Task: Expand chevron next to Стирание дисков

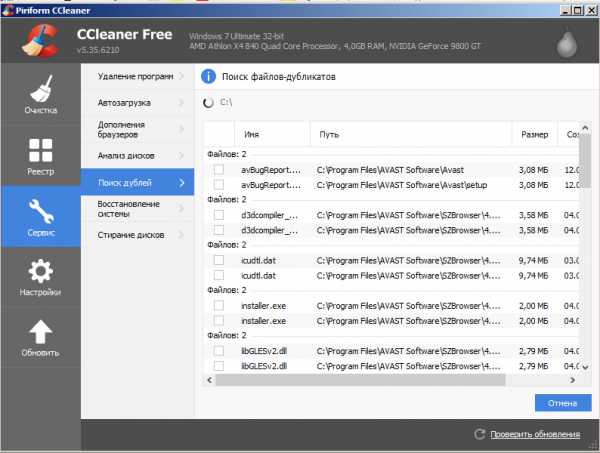Action: [181, 235]
